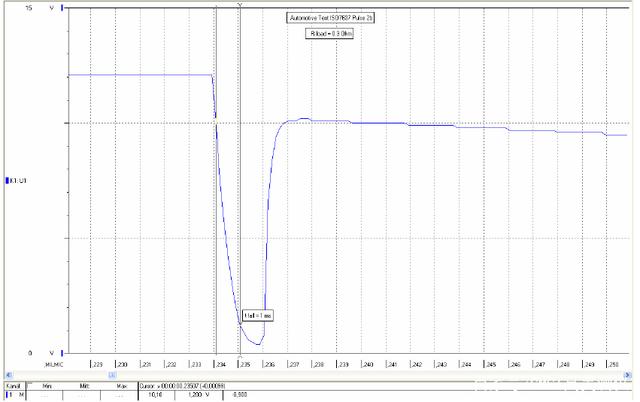Click the ,235 time axis label
The image size is (640, 402).
[245, 364]
